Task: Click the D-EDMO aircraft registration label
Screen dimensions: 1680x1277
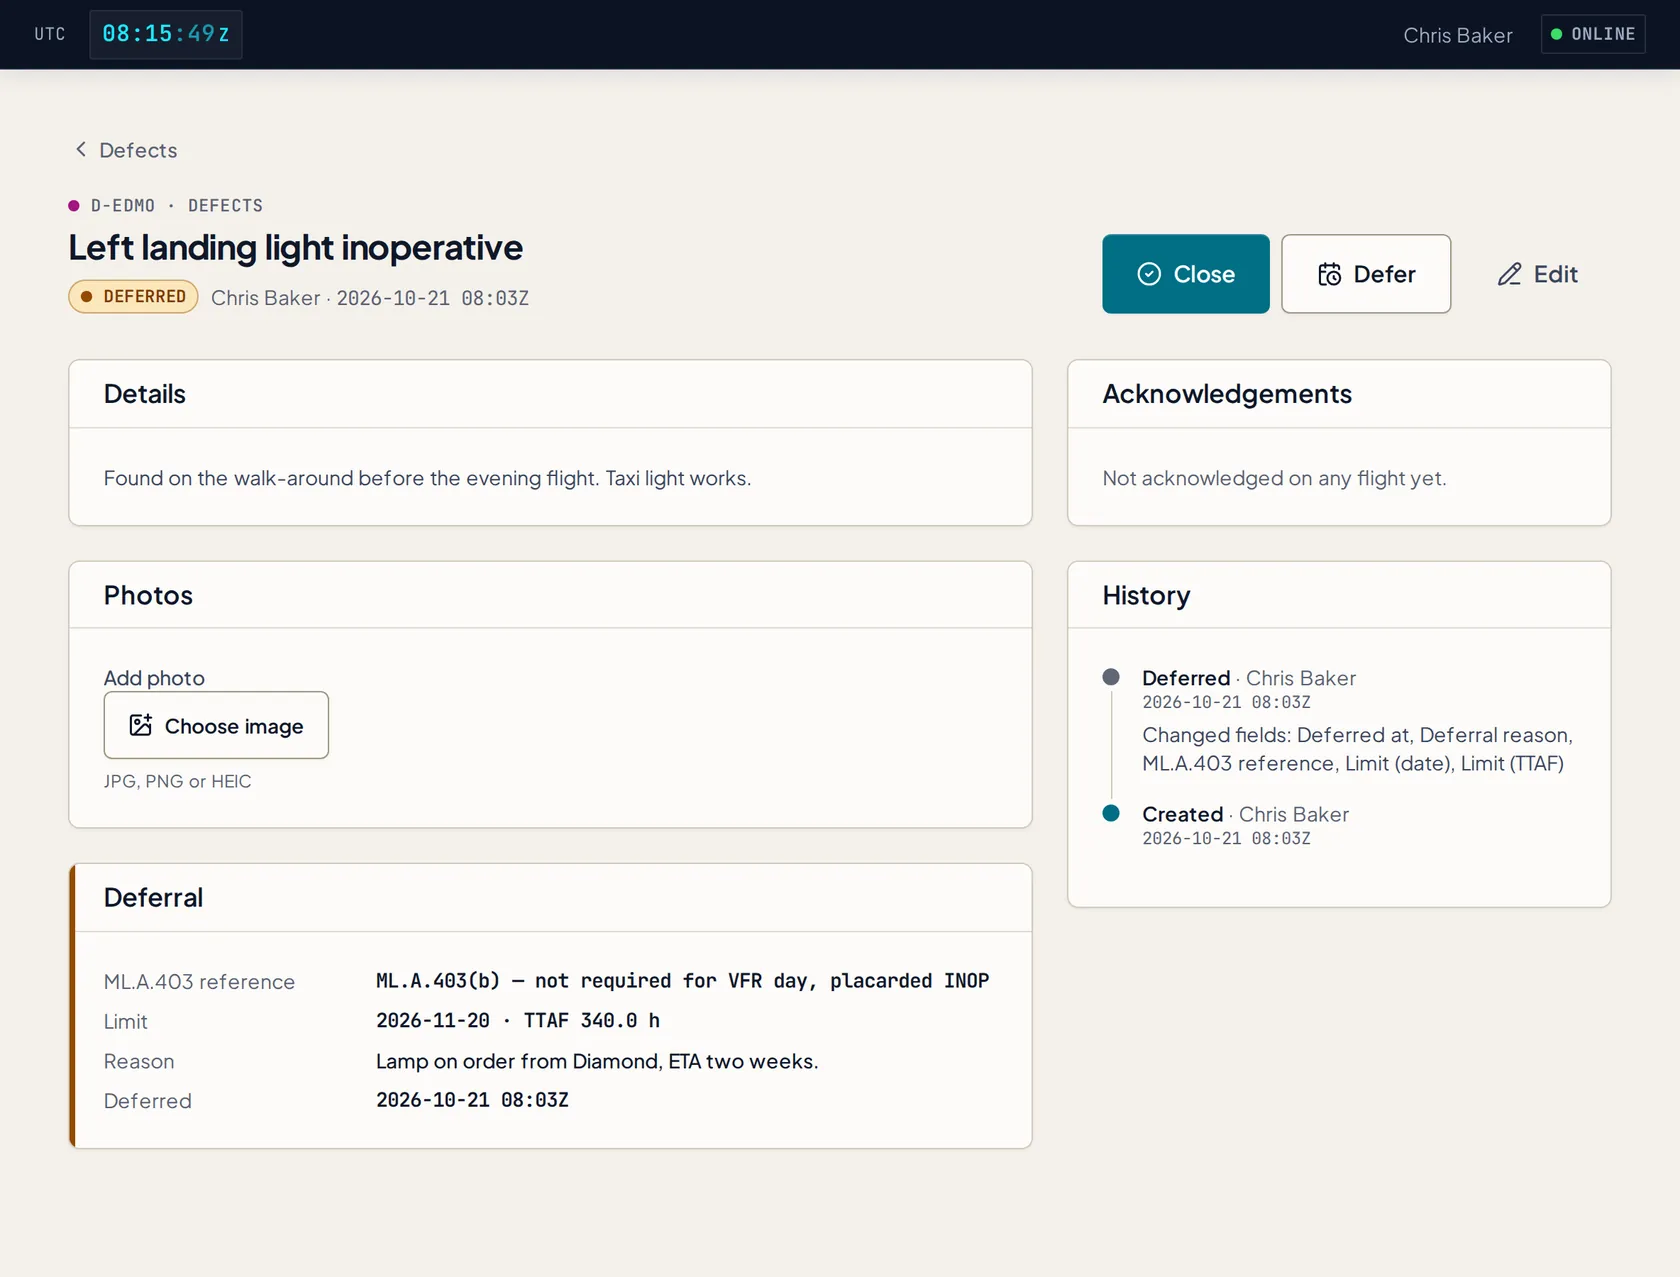Action: coord(123,205)
